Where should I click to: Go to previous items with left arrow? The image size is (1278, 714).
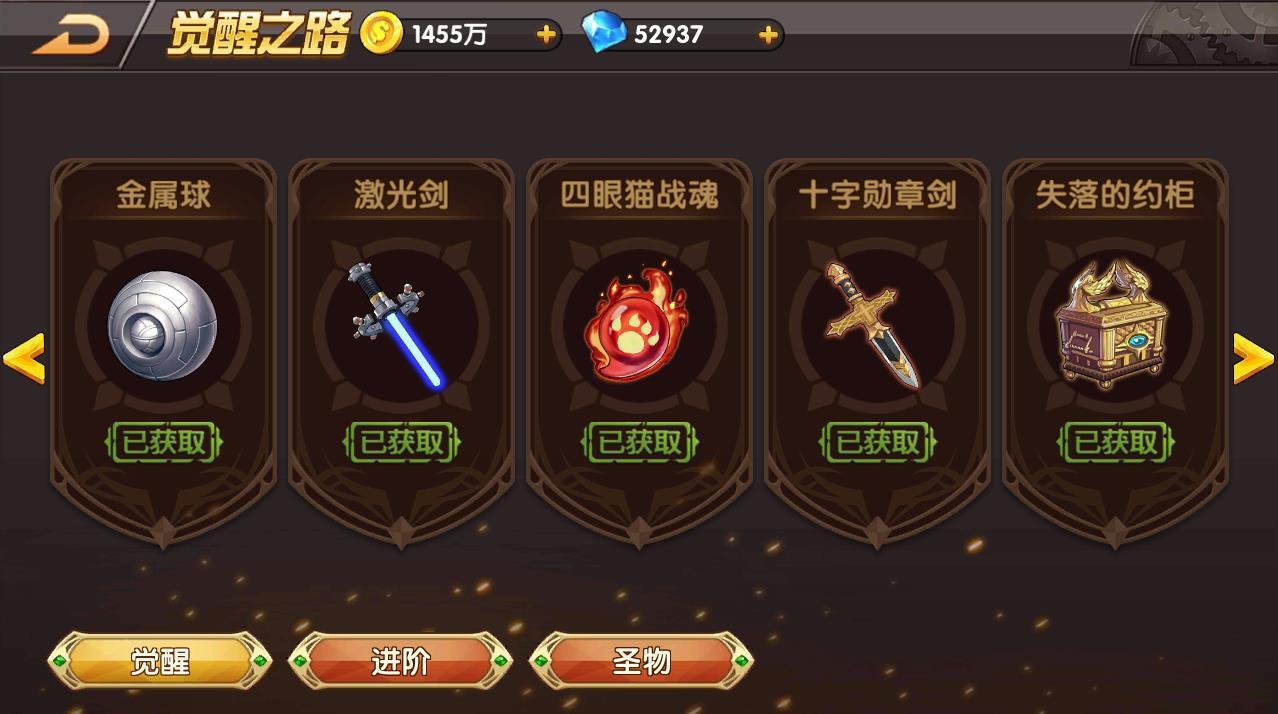(23, 358)
